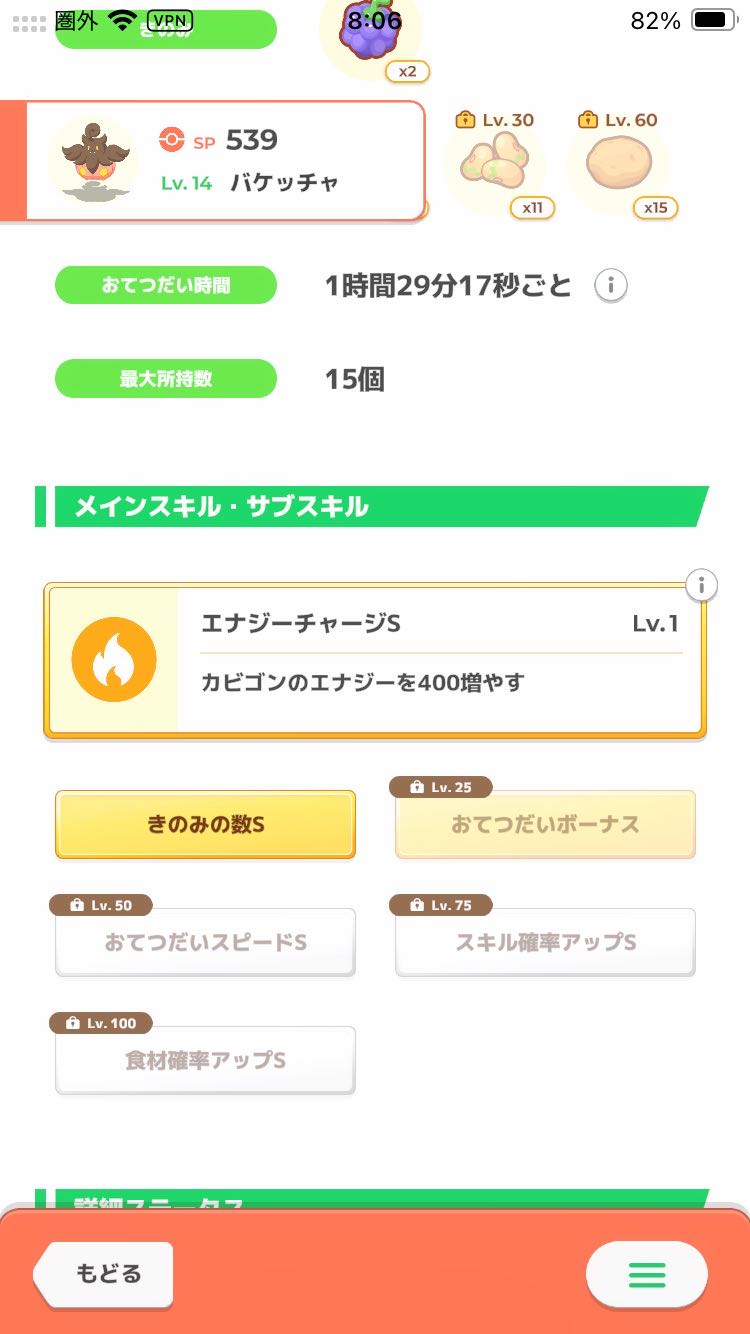
Task: Tap the grape berry icon at top
Action: (x=369, y=32)
